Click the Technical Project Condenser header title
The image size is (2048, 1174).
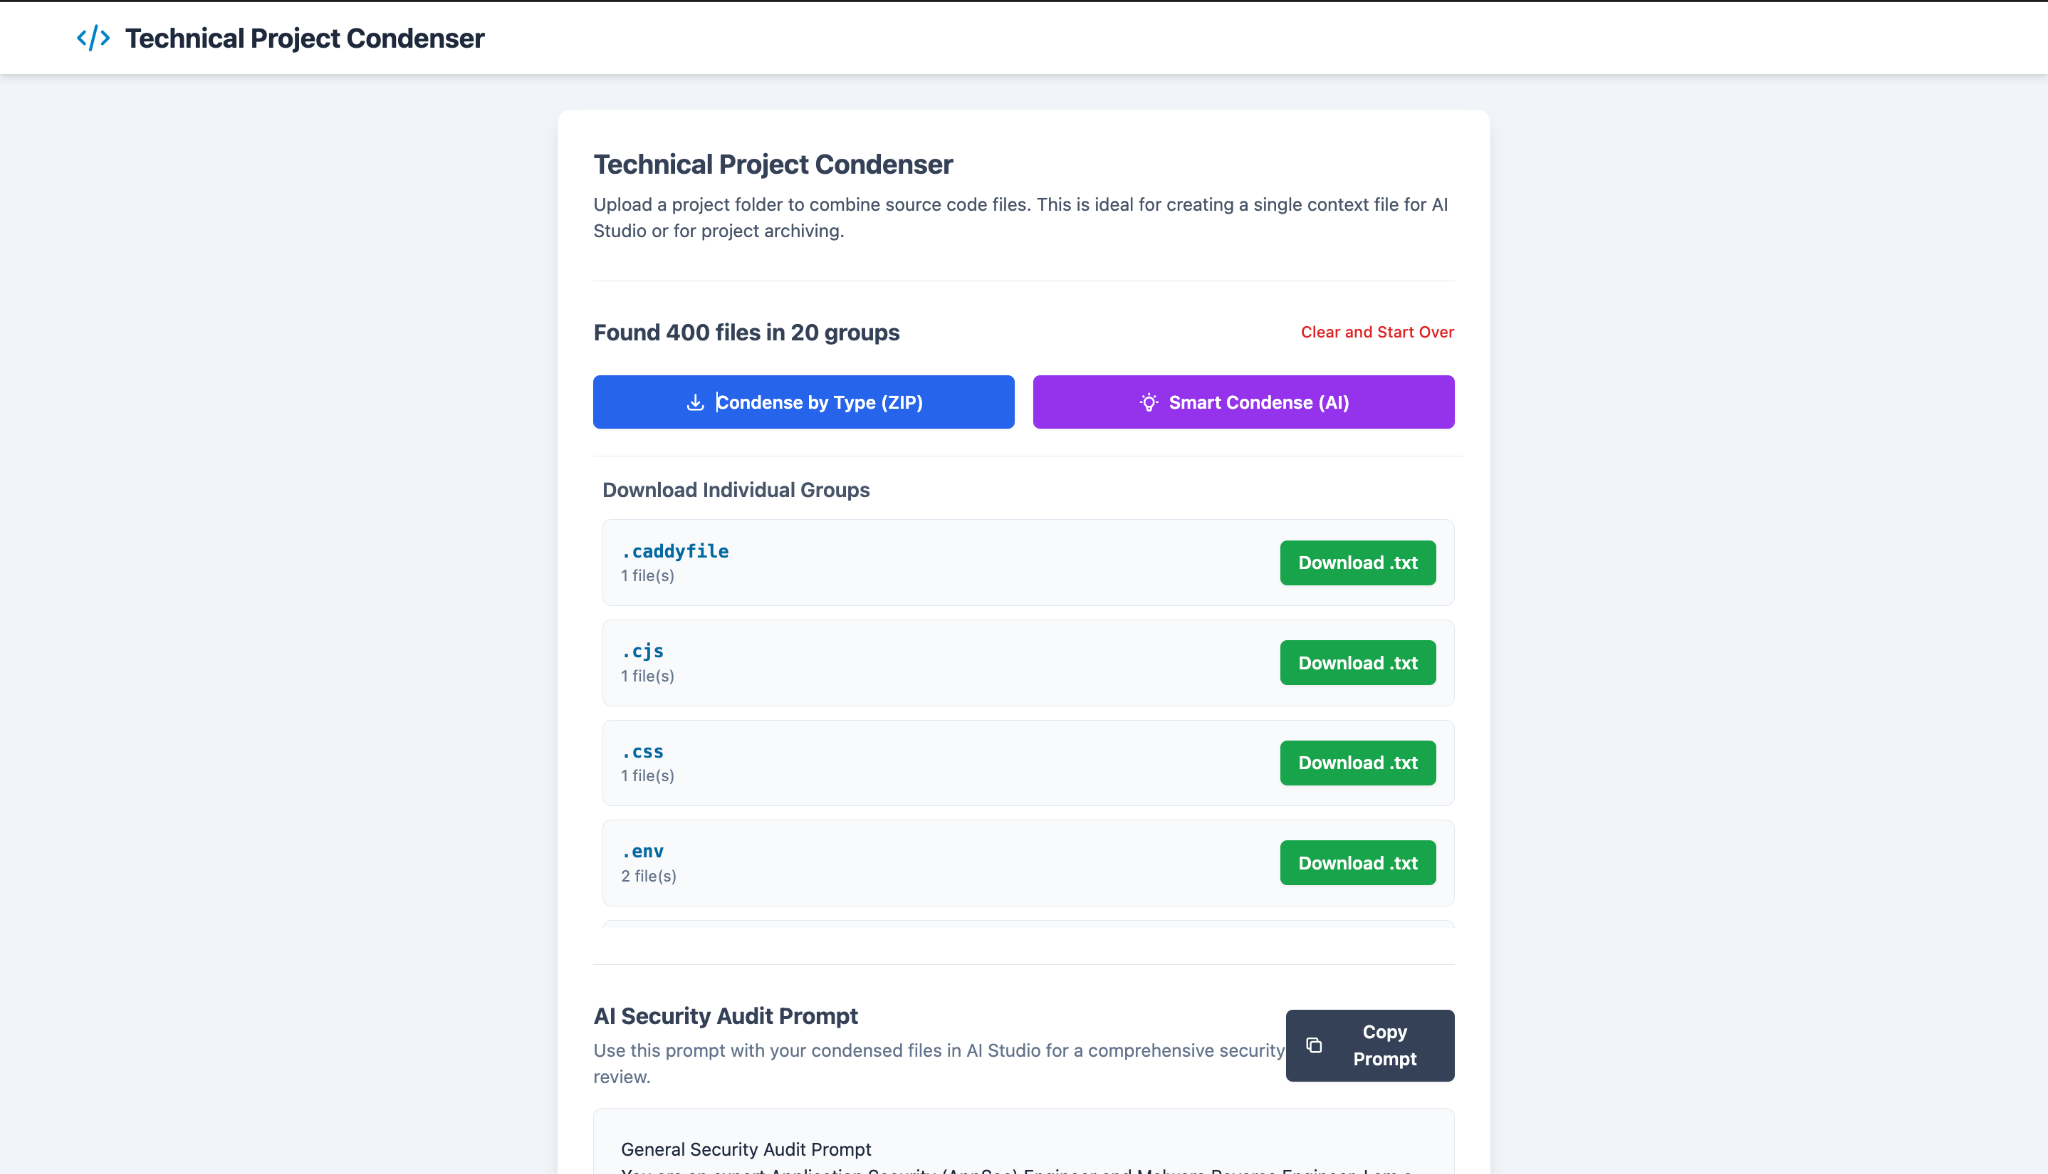(304, 38)
